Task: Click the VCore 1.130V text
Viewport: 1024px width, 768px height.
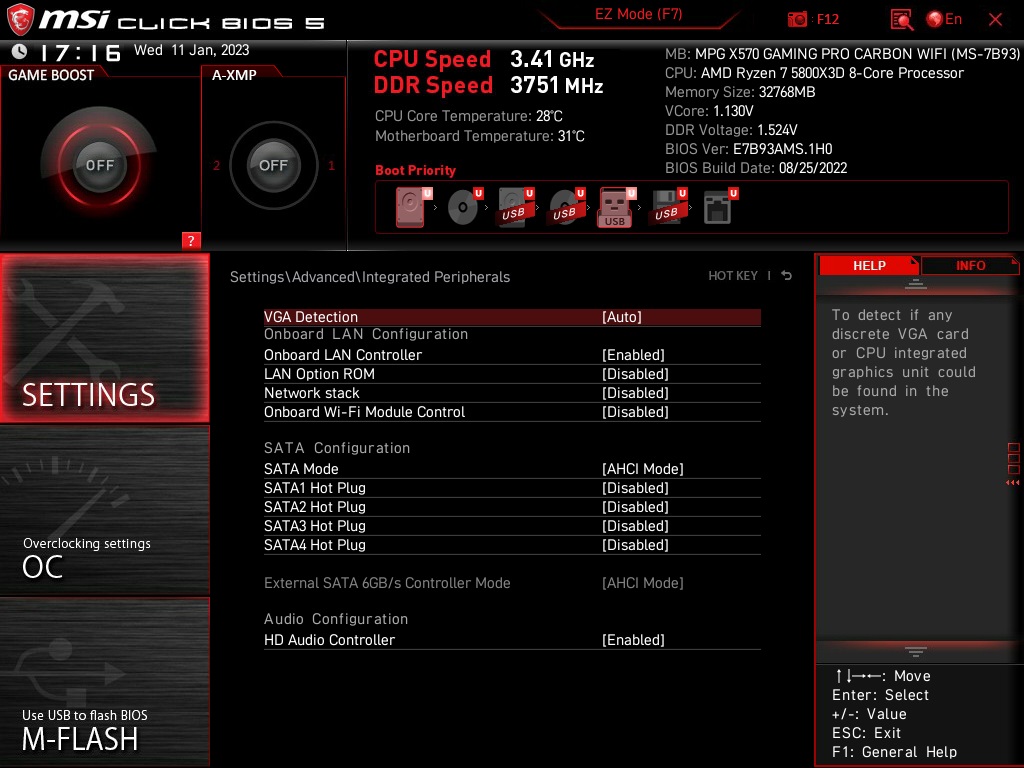Action: point(709,111)
